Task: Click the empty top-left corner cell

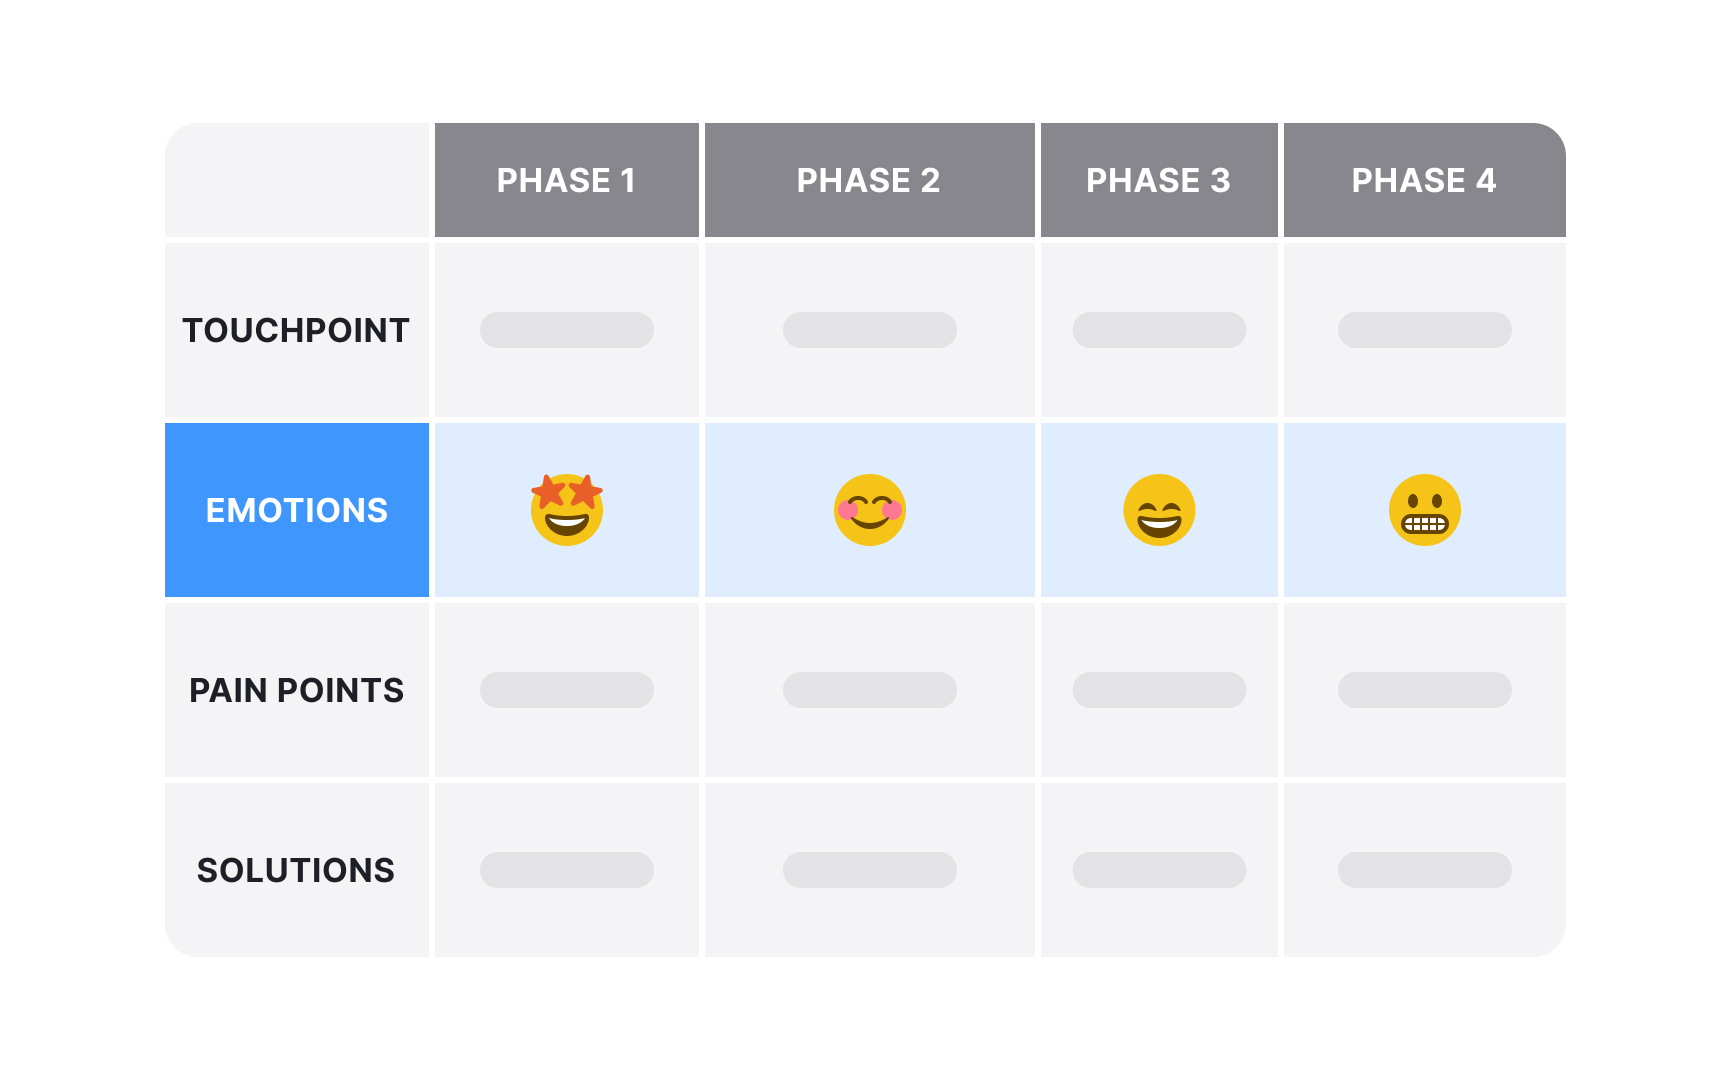Action: [x=297, y=180]
